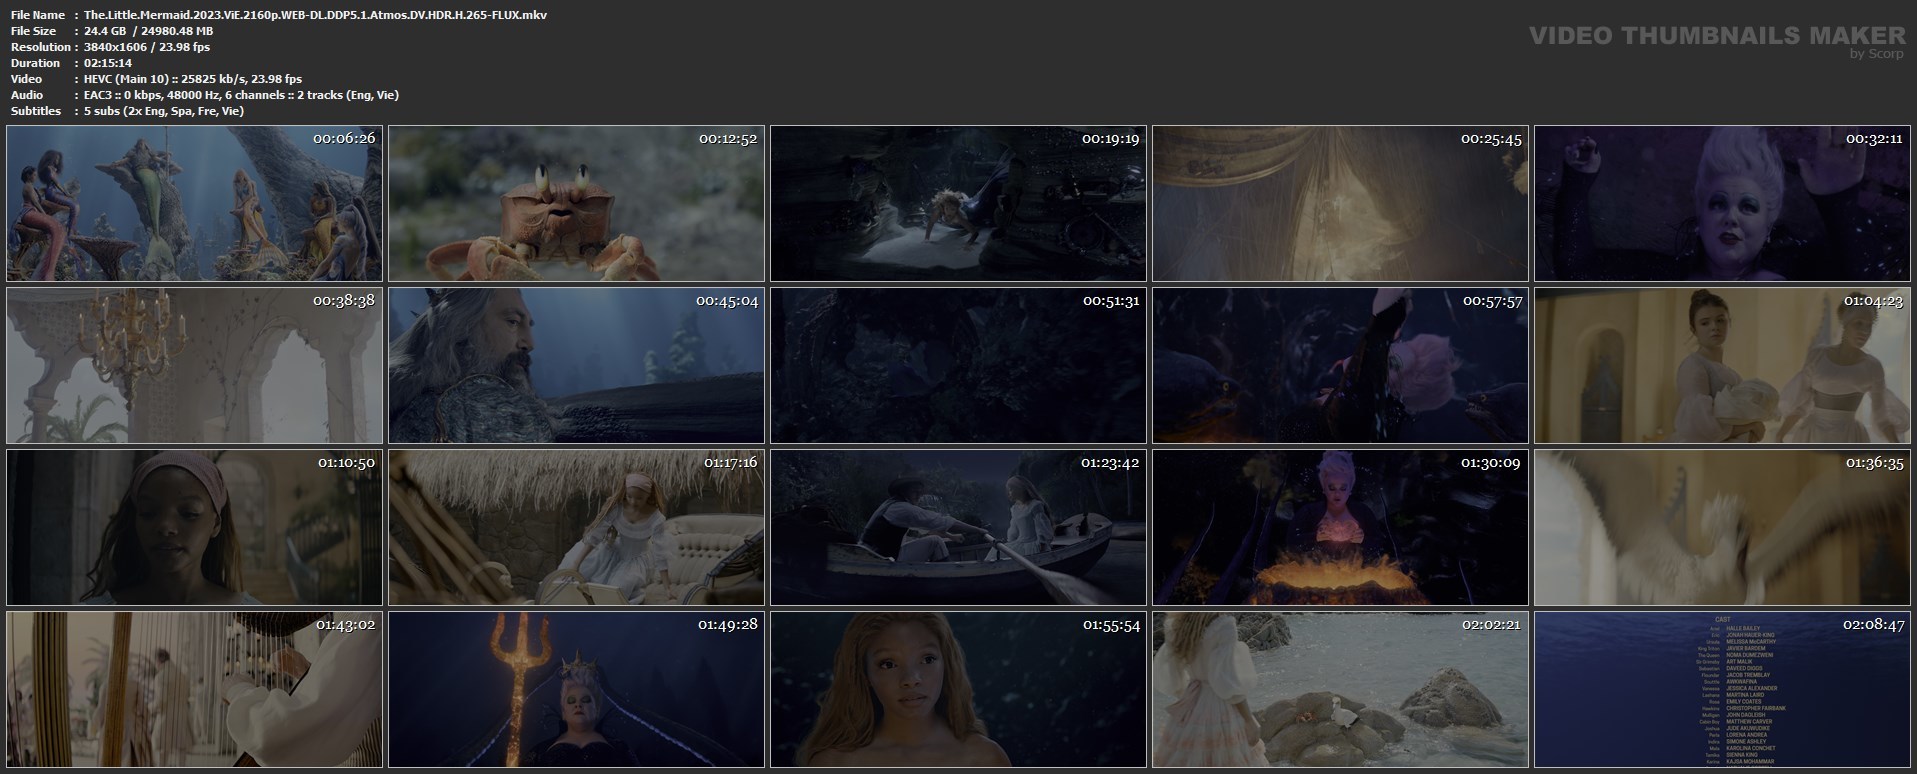1917x774 pixels.
Task: Select the blurry thumbnail at 01:36:35
Action: point(1722,527)
